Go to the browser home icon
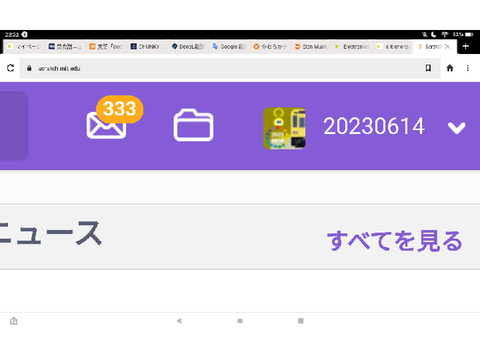Viewport: 480px width, 360px height. click(450, 68)
